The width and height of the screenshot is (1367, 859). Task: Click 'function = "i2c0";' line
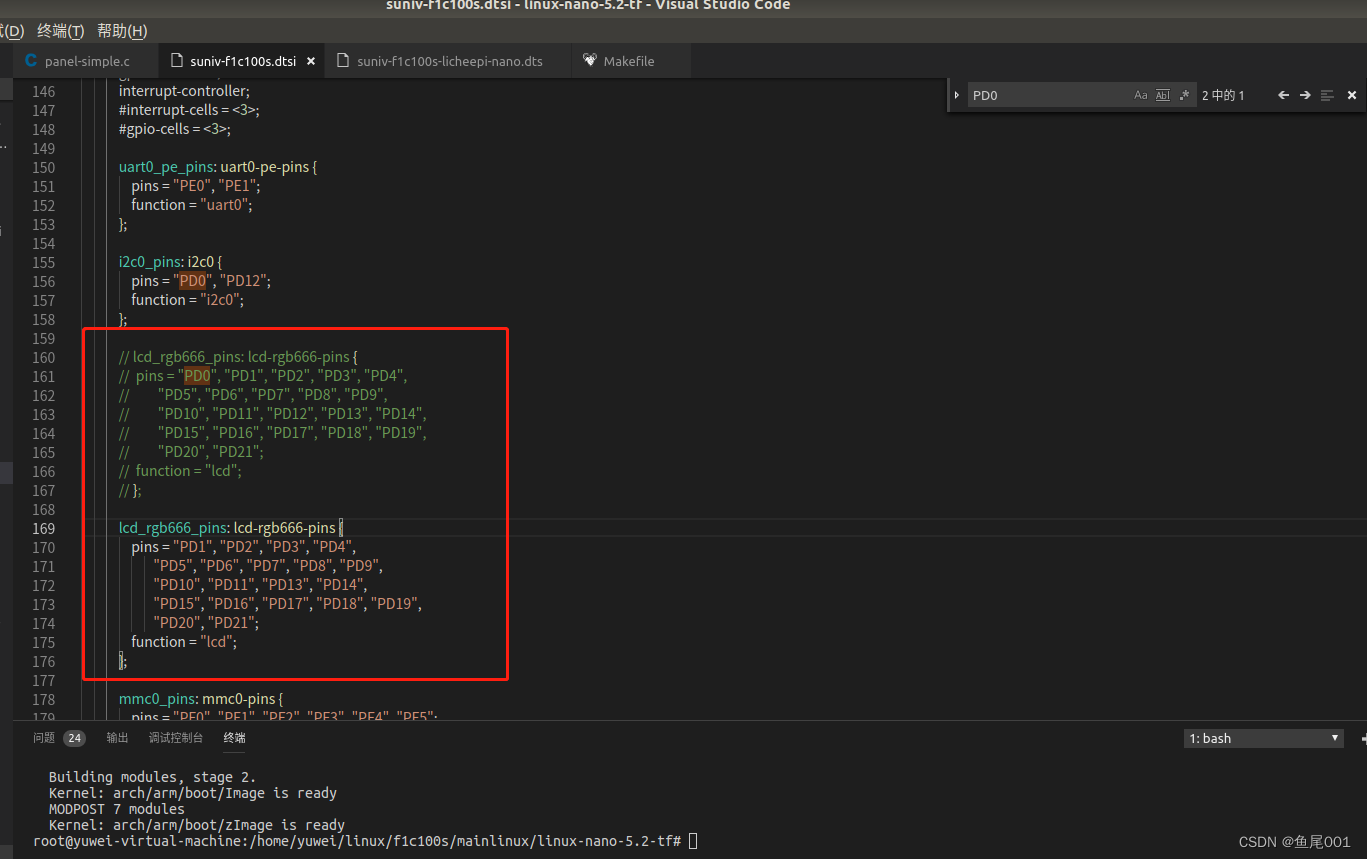(x=188, y=300)
